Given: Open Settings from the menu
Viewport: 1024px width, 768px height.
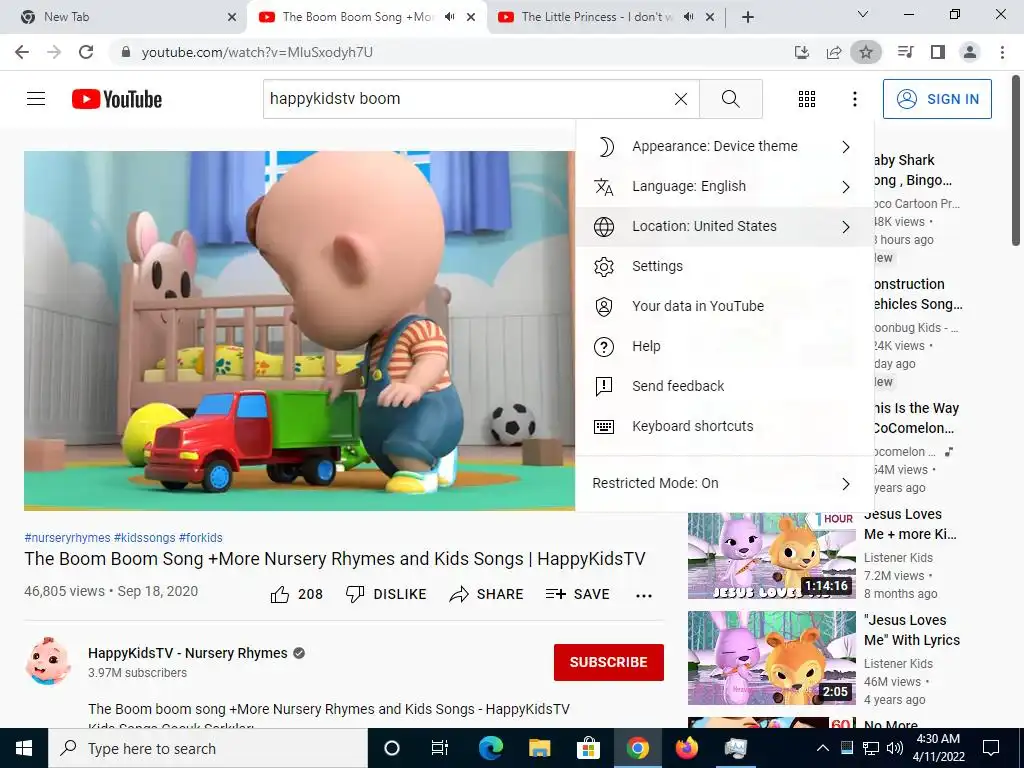Looking at the screenshot, I should click(725, 266).
